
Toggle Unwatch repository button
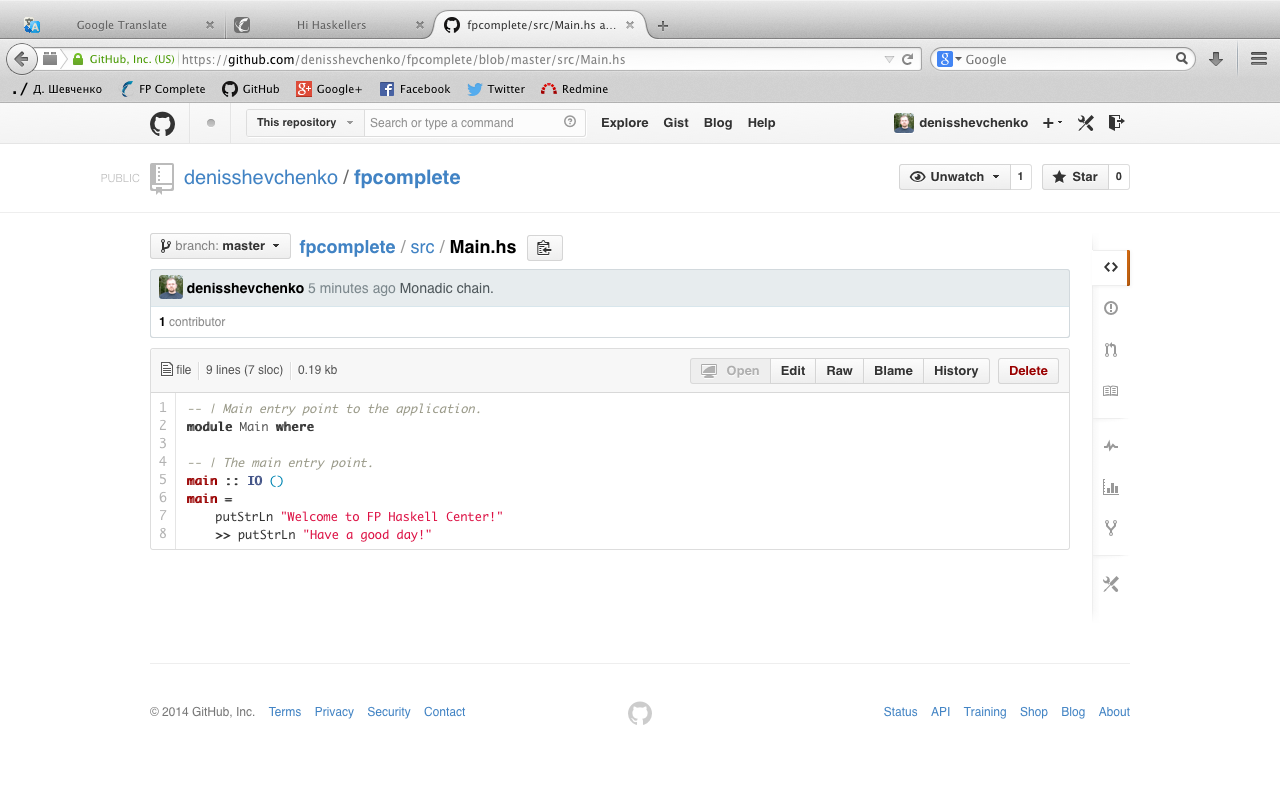pos(955,177)
